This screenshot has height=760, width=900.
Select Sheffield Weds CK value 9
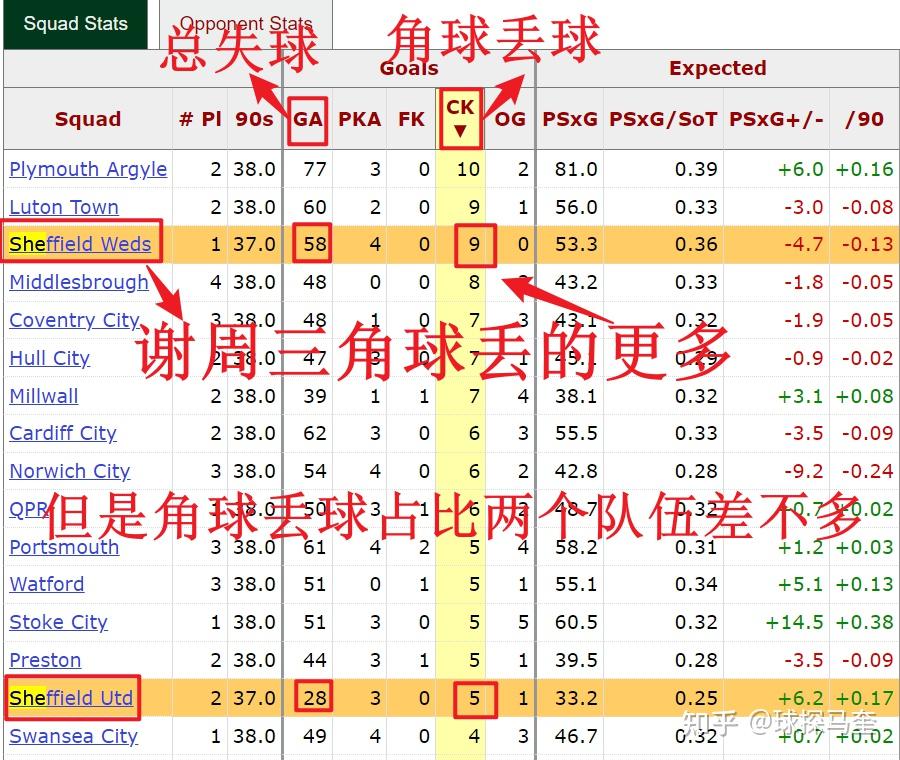pyautogui.click(x=474, y=244)
